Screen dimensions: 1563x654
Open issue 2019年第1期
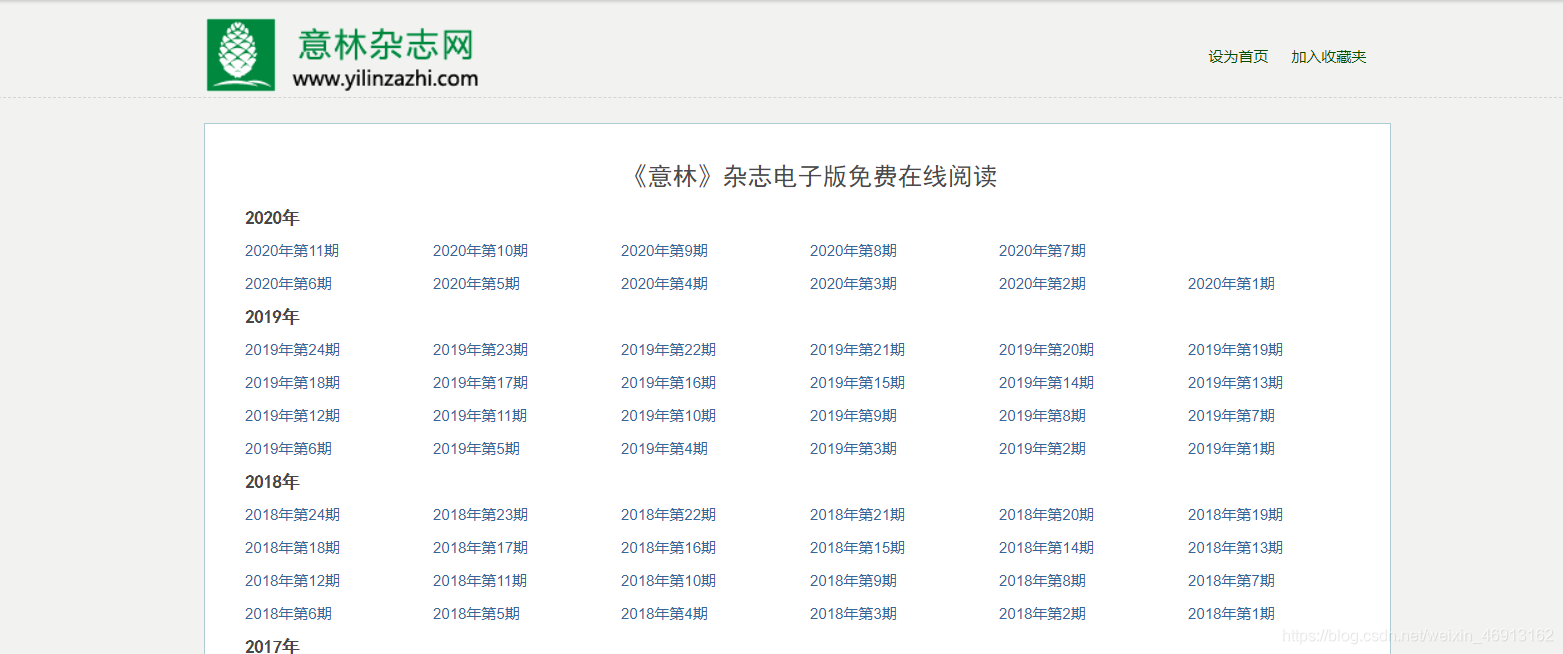pos(1231,449)
